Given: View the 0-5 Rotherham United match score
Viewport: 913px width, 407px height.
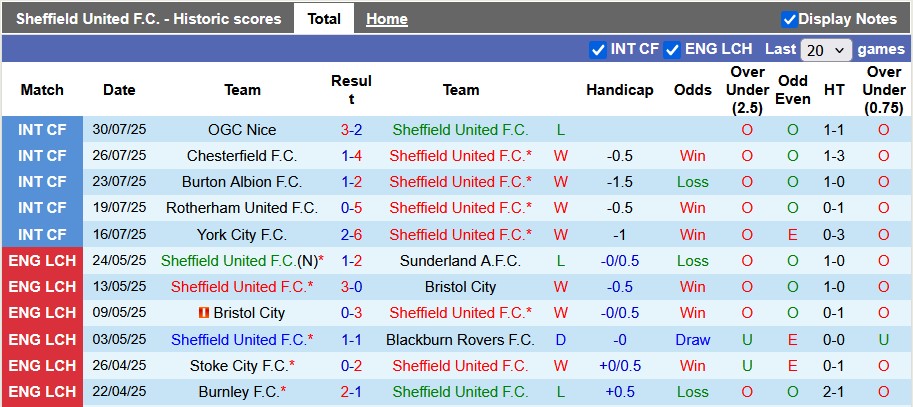Looking at the screenshot, I should pos(351,208).
